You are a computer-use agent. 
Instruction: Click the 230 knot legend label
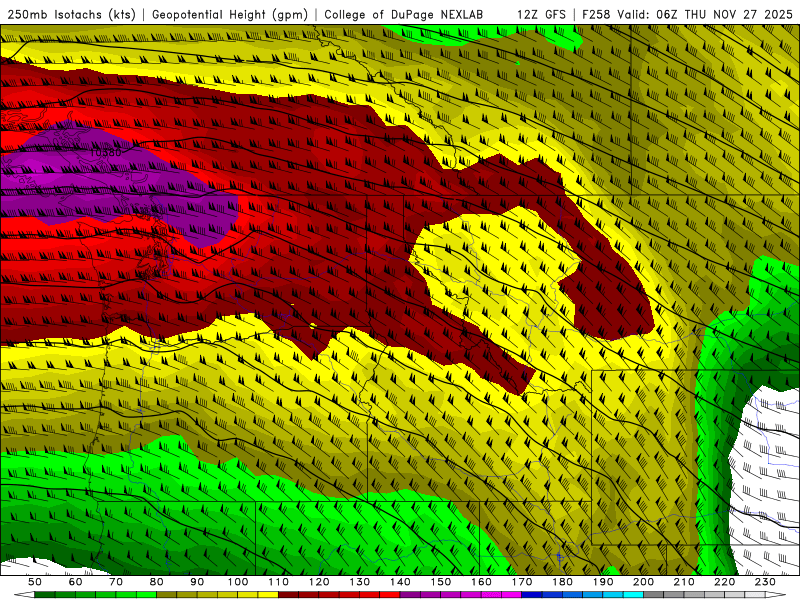coord(766,582)
